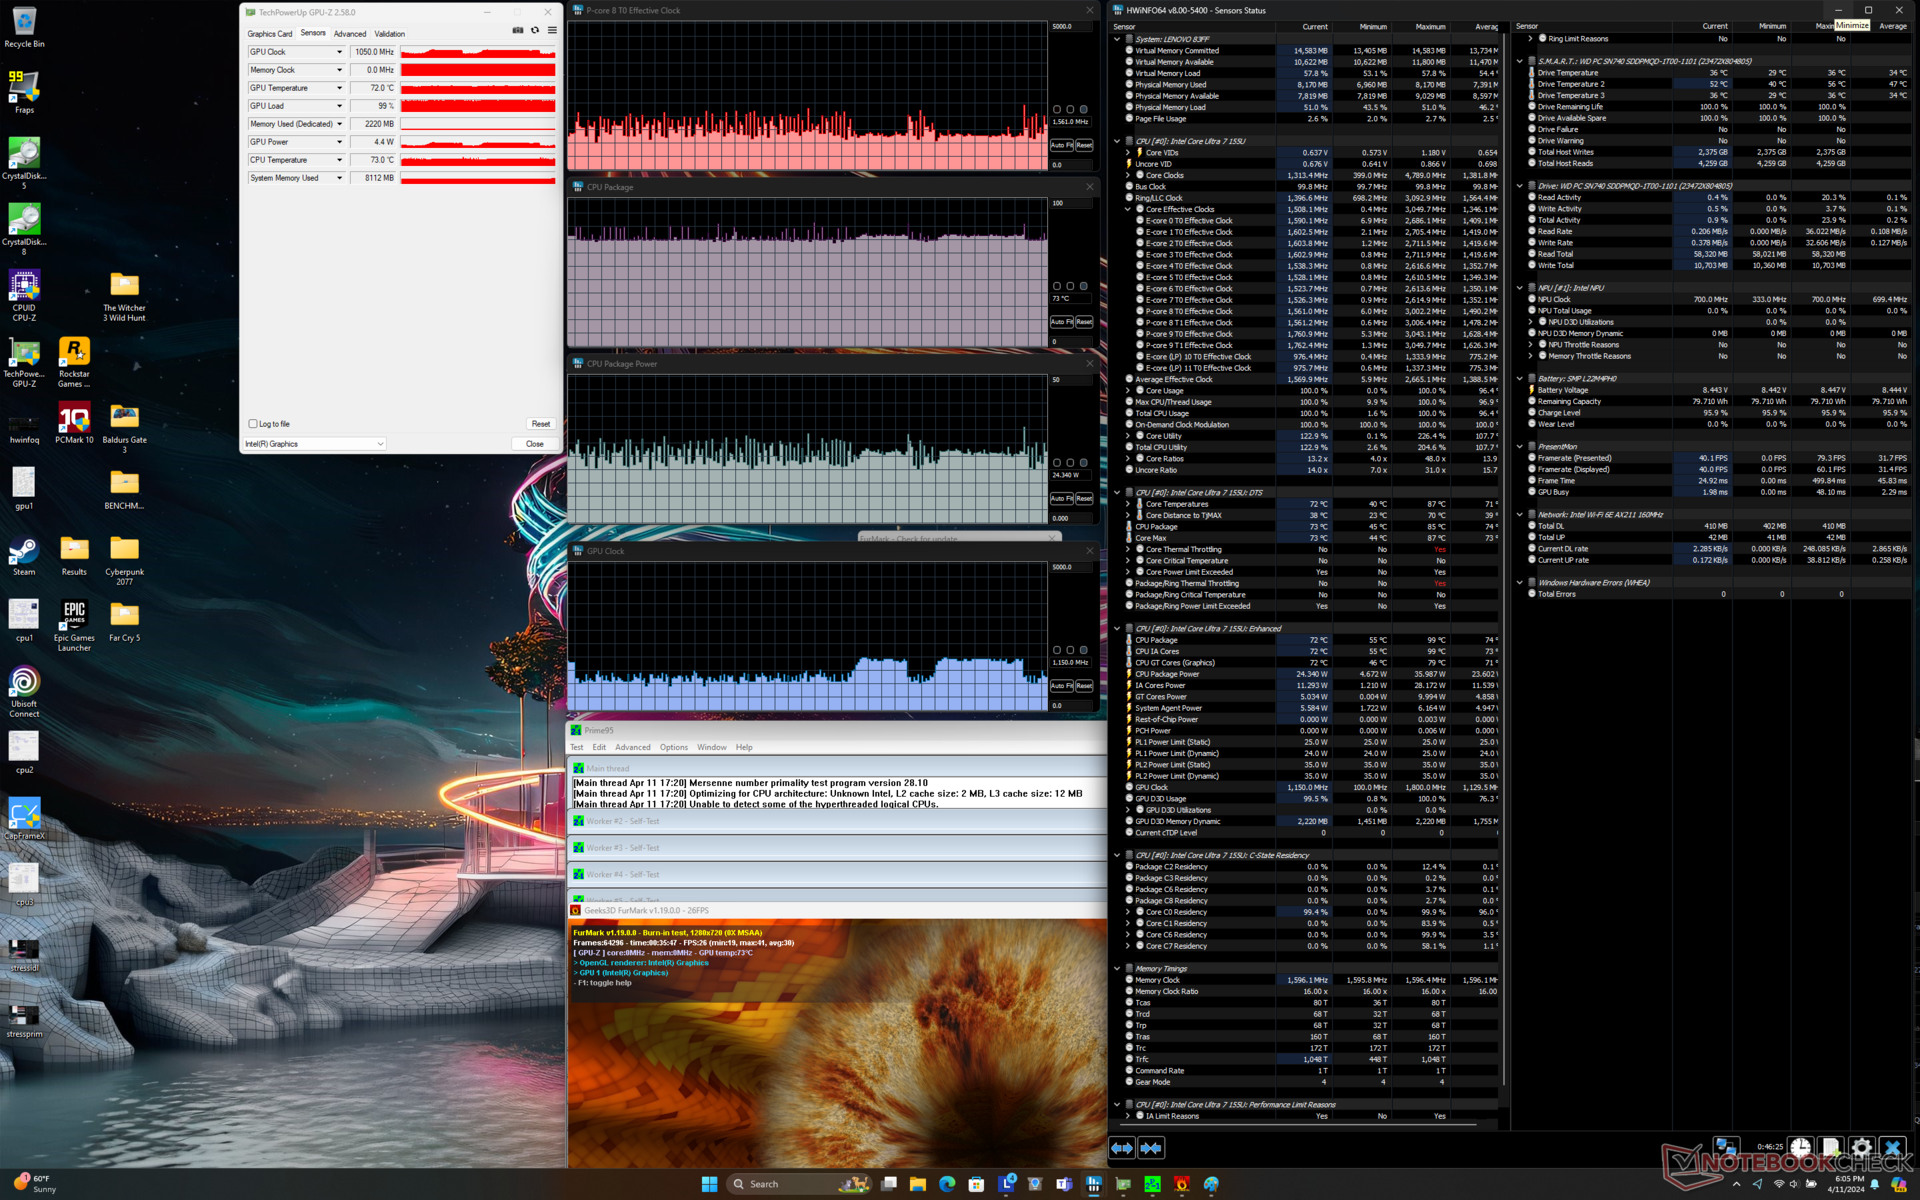This screenshot has height=1200, width=1920.
Task: Enable the Log to file checkbox
Action: point(253,424)
